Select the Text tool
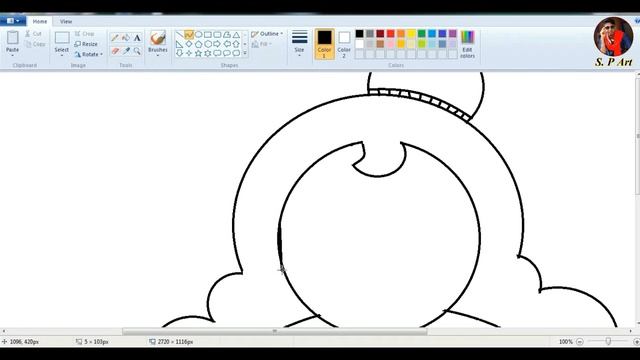The width and height of the screenshot is (640, 360). point(137,38)
